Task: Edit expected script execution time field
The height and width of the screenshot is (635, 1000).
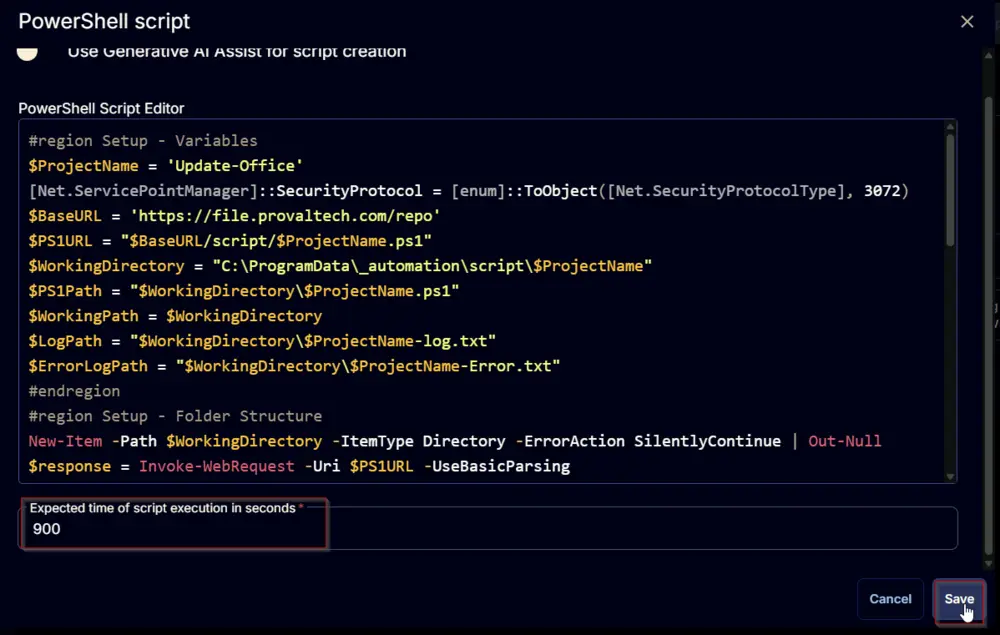Action: click(488, 529)
